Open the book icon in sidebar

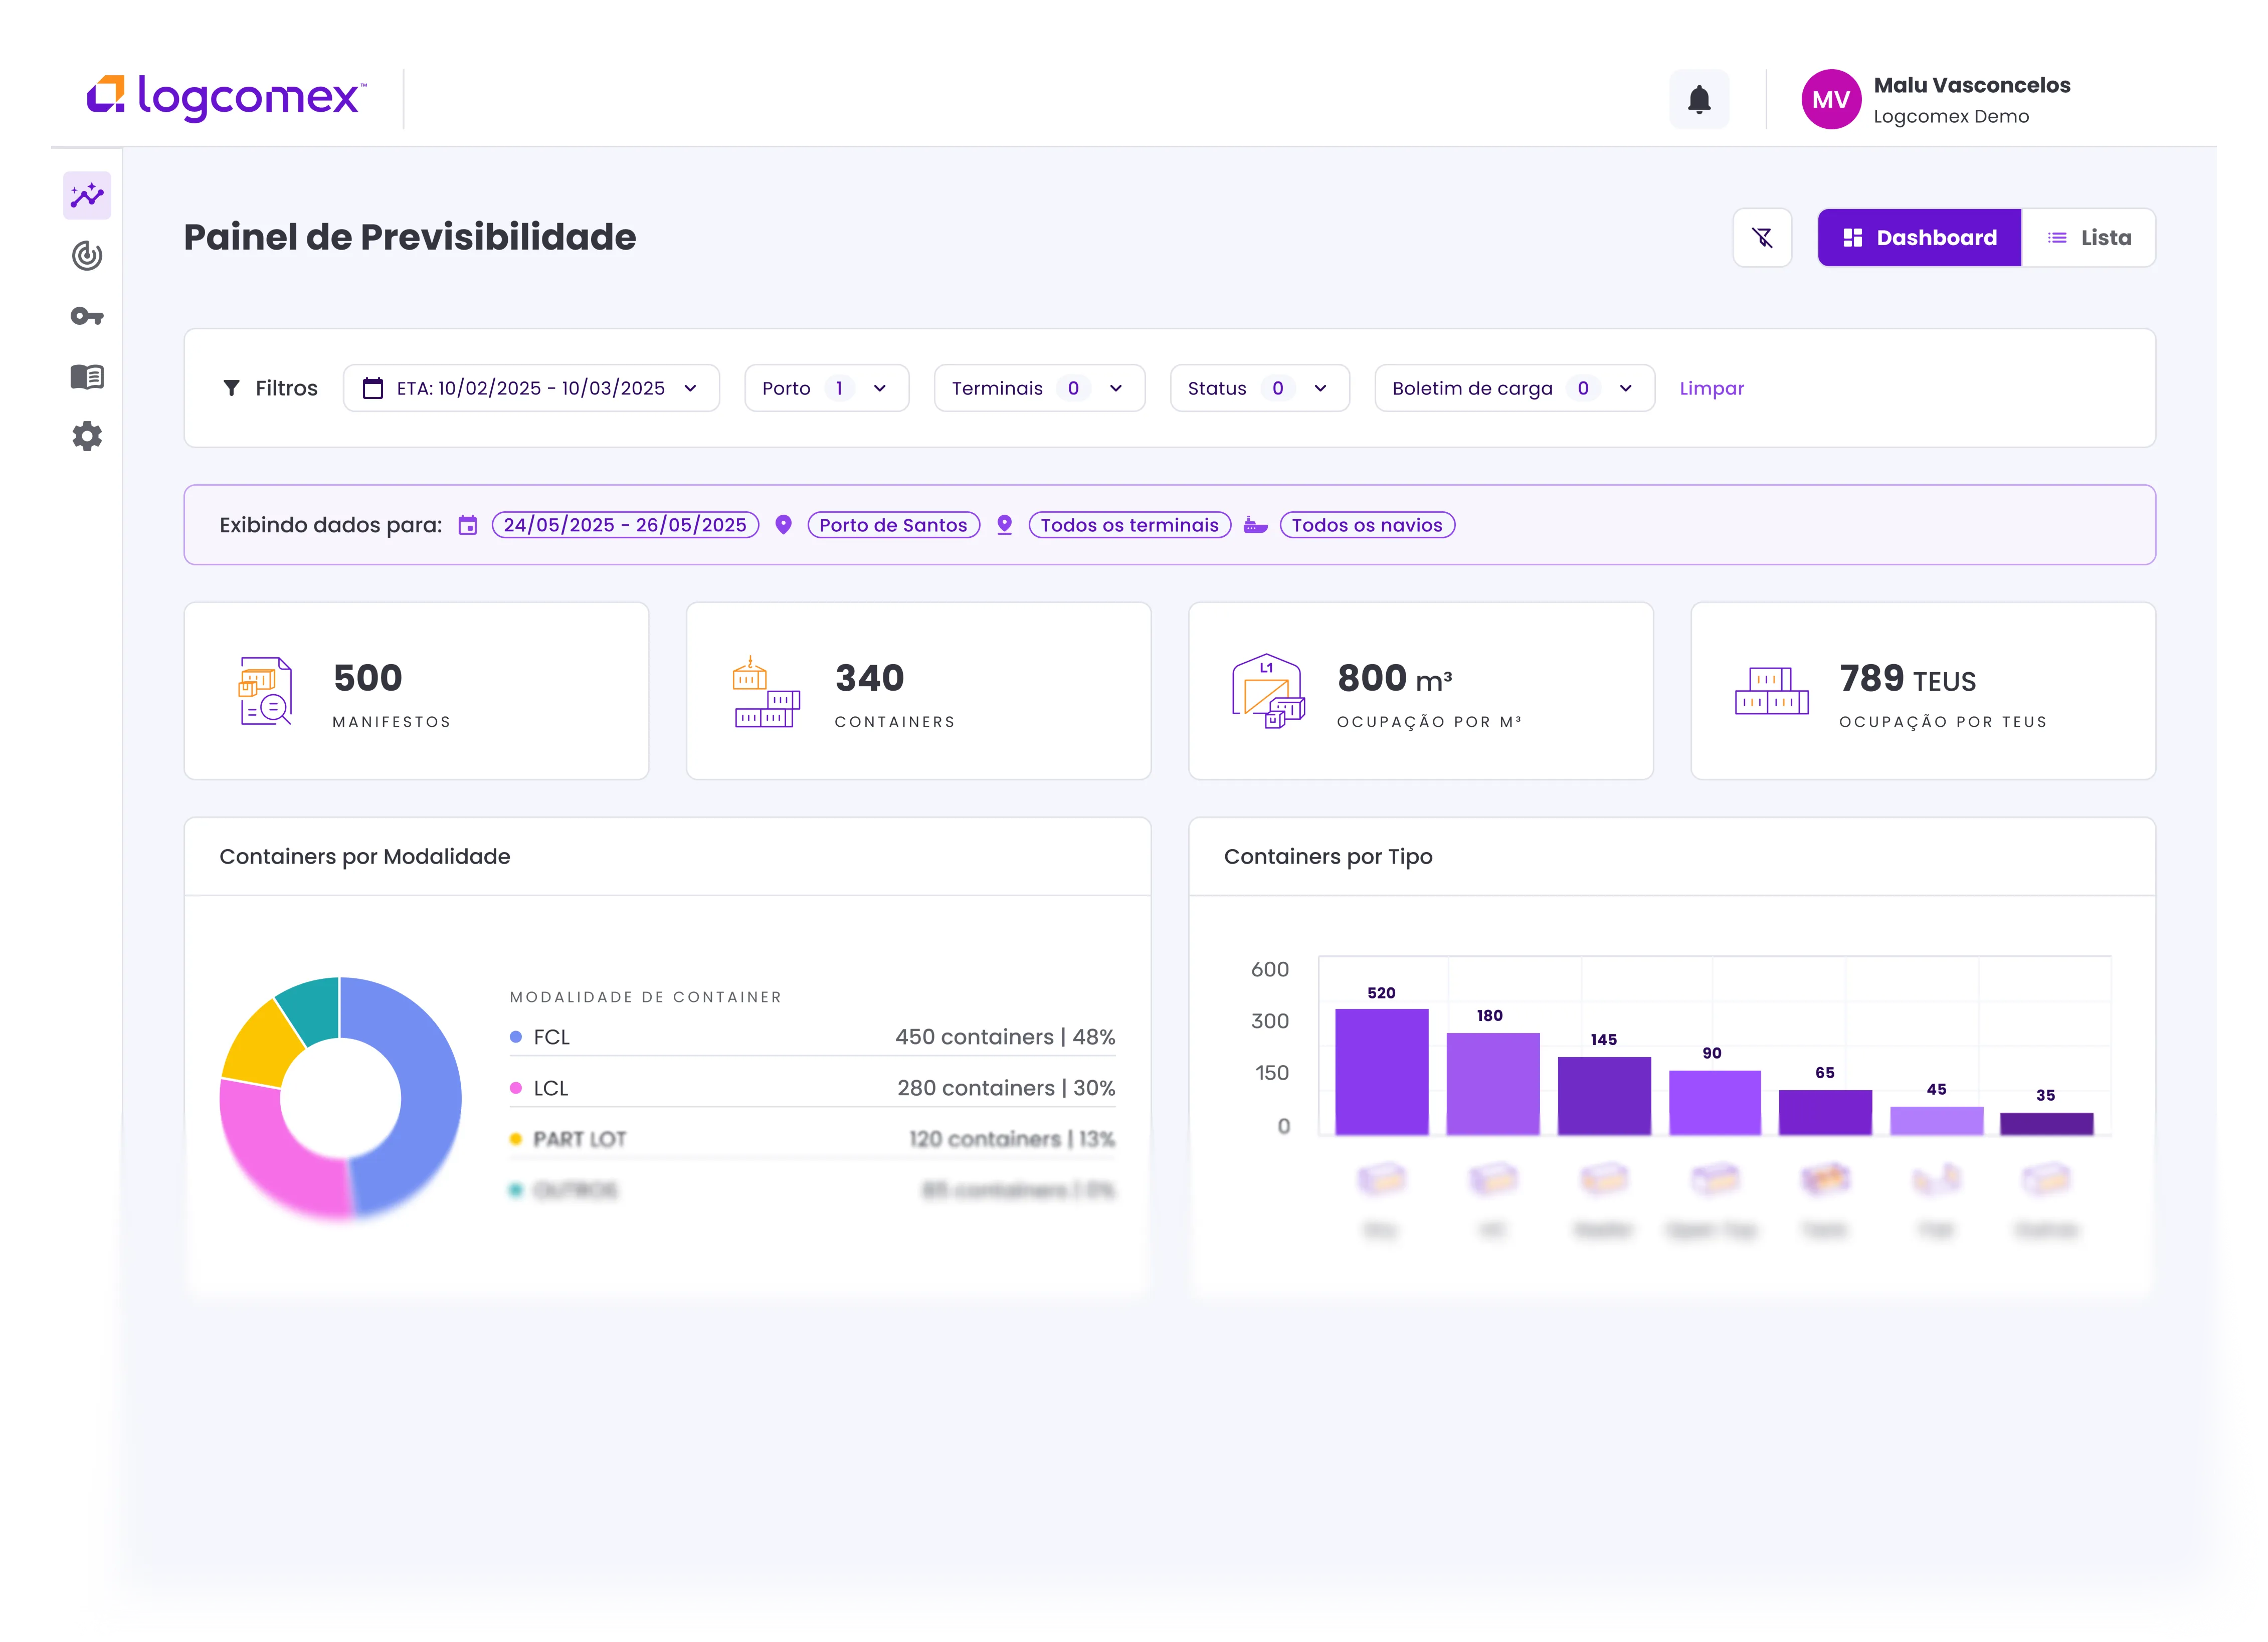87,377
